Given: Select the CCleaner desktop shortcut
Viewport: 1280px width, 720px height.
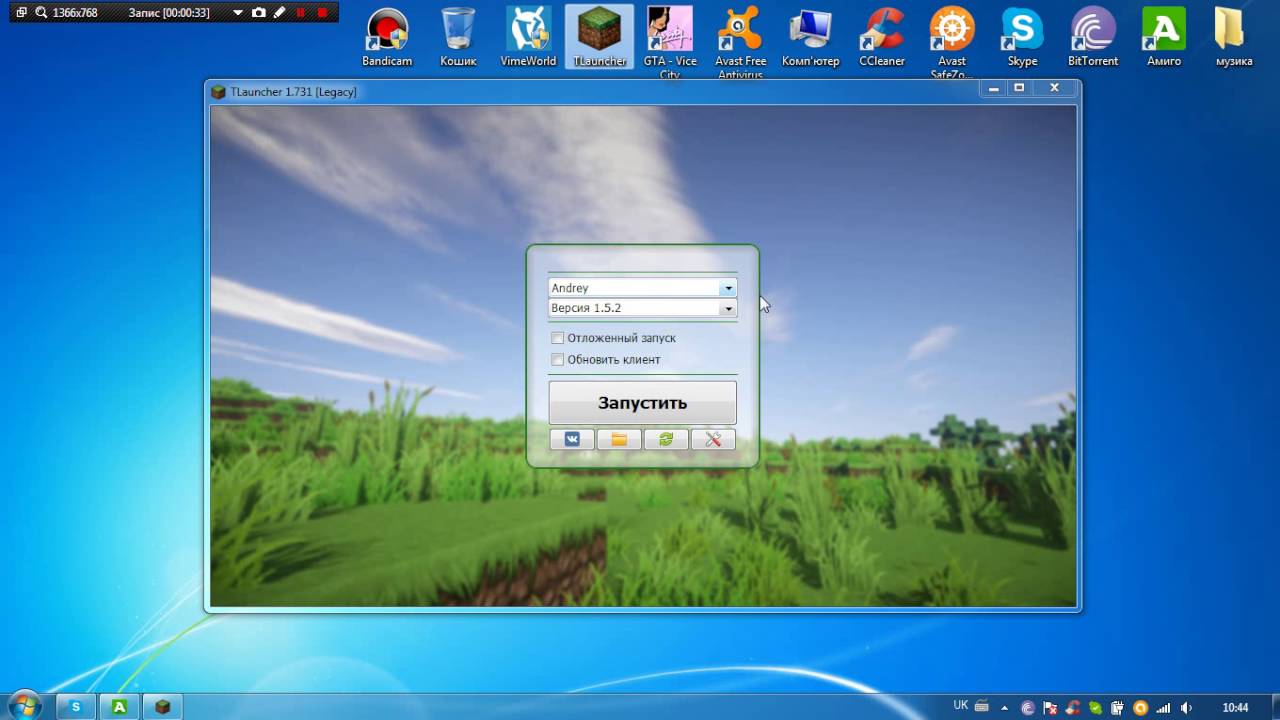Looking at the screenshot, I should 882,38.
